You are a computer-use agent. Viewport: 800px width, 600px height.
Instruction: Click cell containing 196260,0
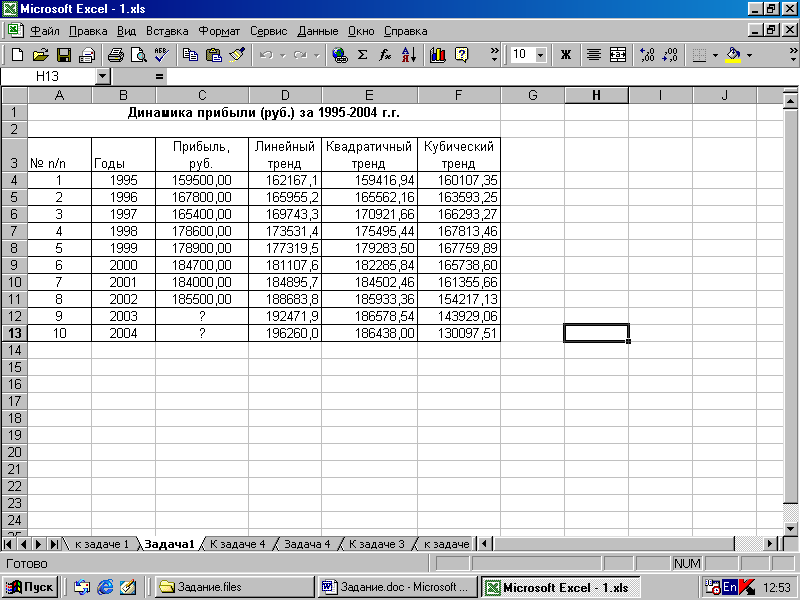pyautogui.click(x=285, y=333)
